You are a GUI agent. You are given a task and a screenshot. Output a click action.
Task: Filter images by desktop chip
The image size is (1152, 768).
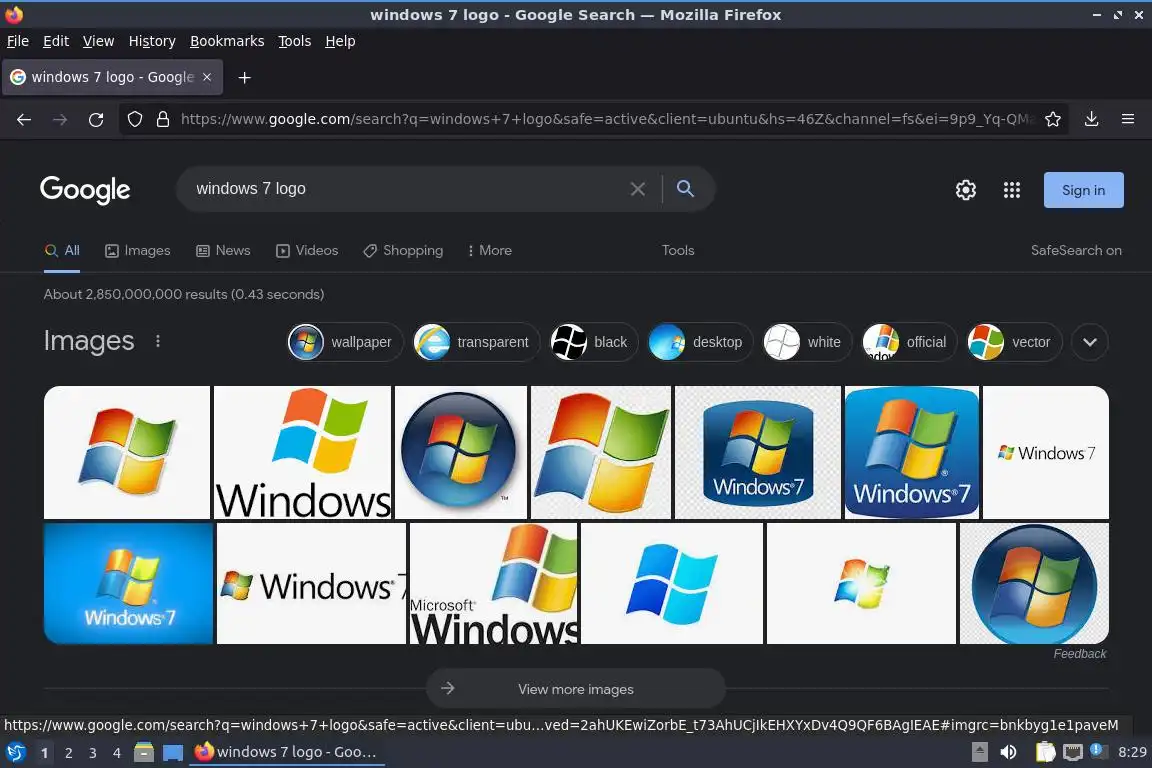point(700,342)
